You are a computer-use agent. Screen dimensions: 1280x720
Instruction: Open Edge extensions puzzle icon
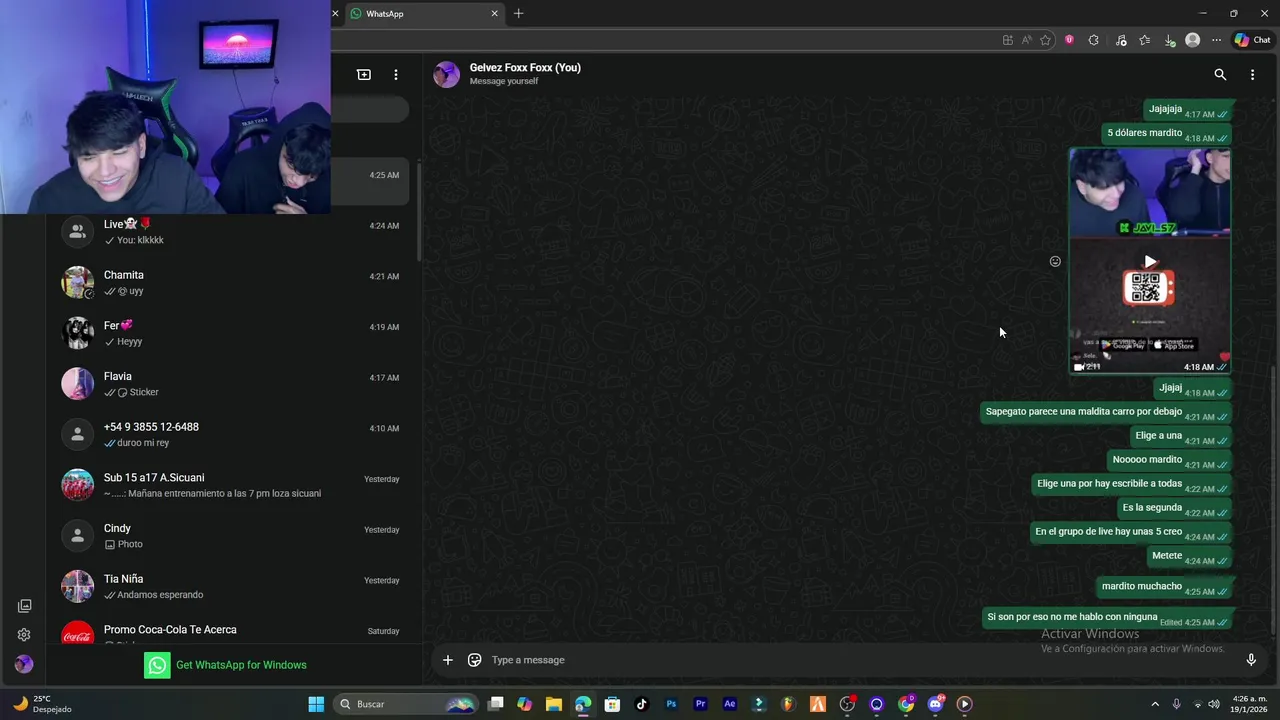coord(1093,40)
